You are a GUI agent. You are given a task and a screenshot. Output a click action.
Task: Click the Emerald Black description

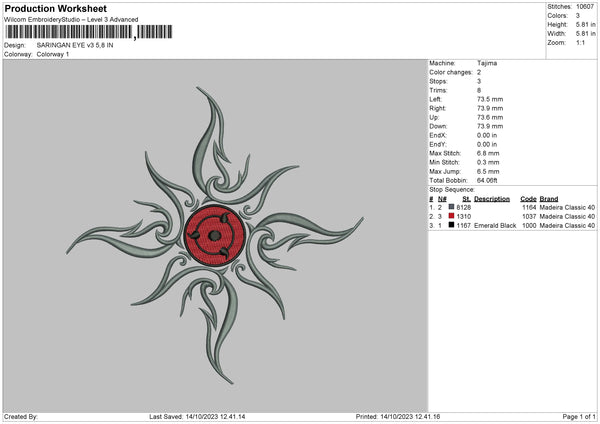click(x=495, y=226)
